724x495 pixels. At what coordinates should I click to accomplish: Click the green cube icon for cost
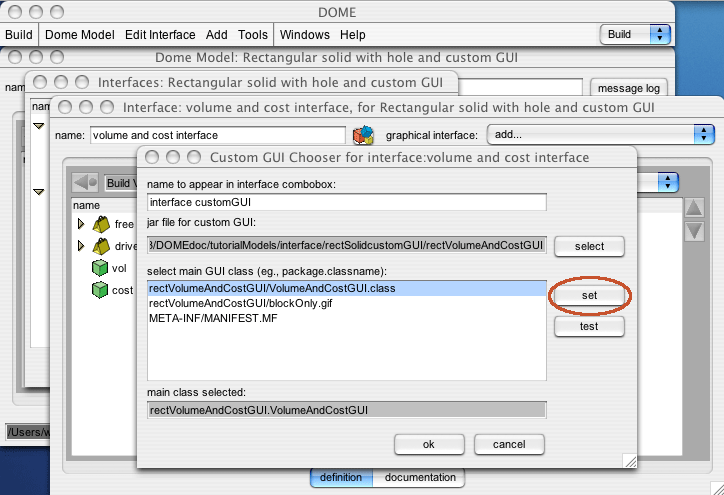tap(100, 290)
